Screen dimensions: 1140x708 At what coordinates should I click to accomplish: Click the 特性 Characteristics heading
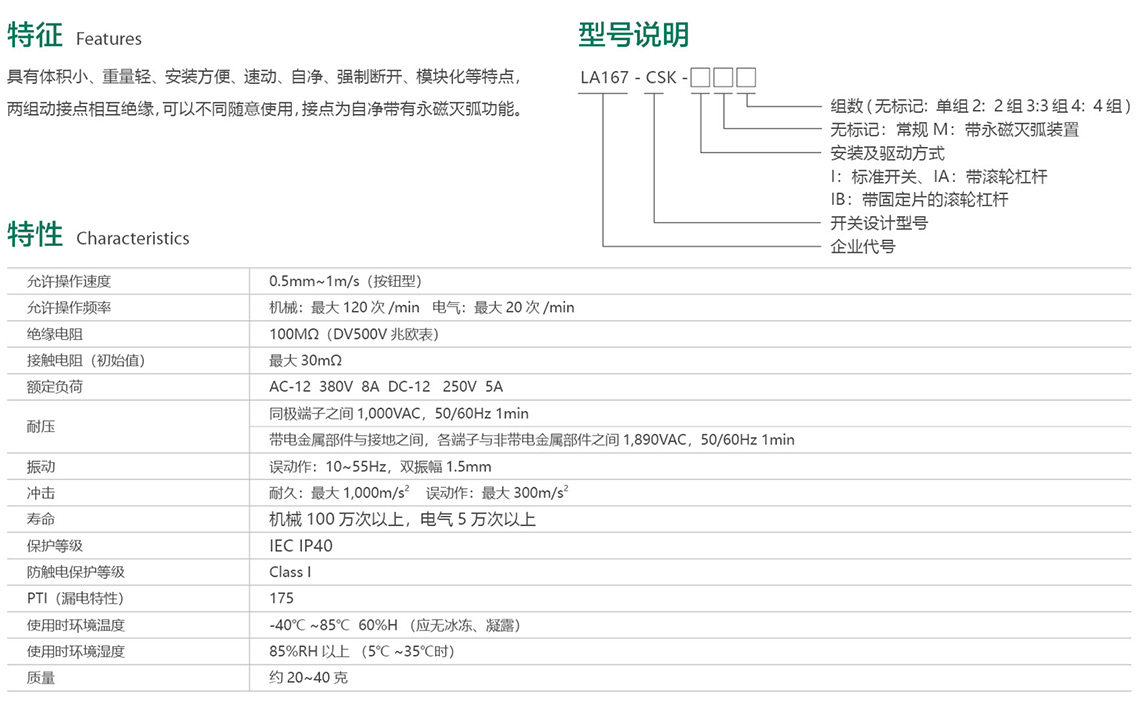[x=98, y=236]
